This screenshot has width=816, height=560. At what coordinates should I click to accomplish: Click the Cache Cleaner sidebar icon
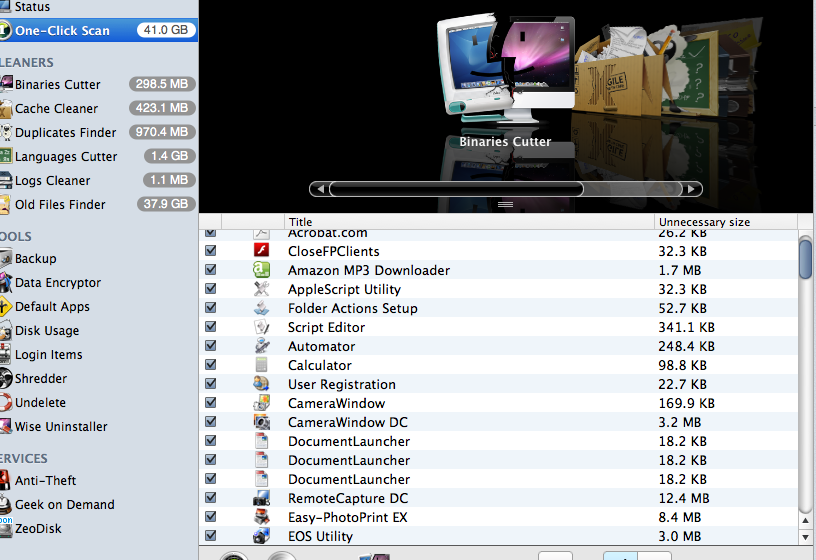tap(6, 108)
